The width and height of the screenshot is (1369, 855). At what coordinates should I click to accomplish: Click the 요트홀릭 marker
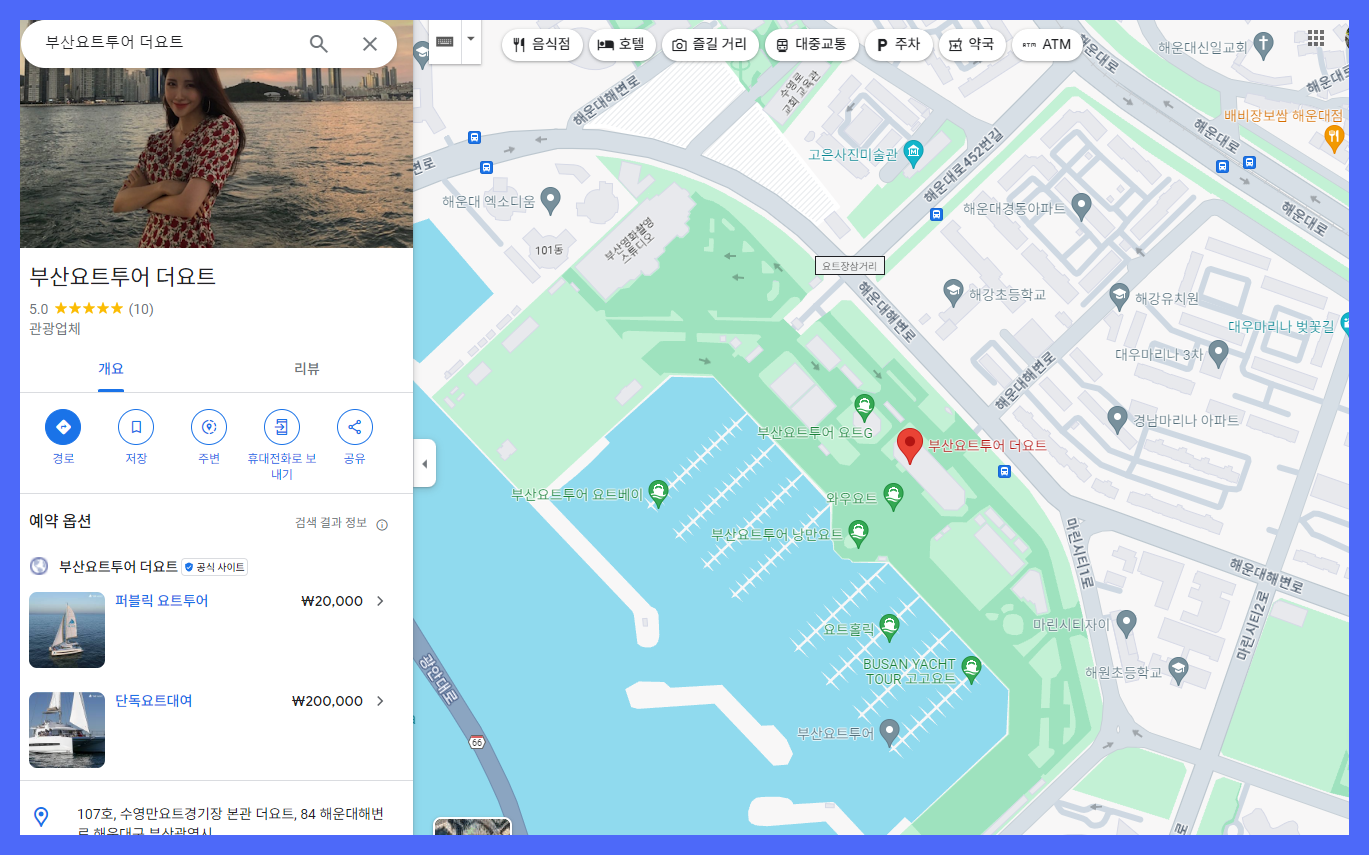pos(888,627)
